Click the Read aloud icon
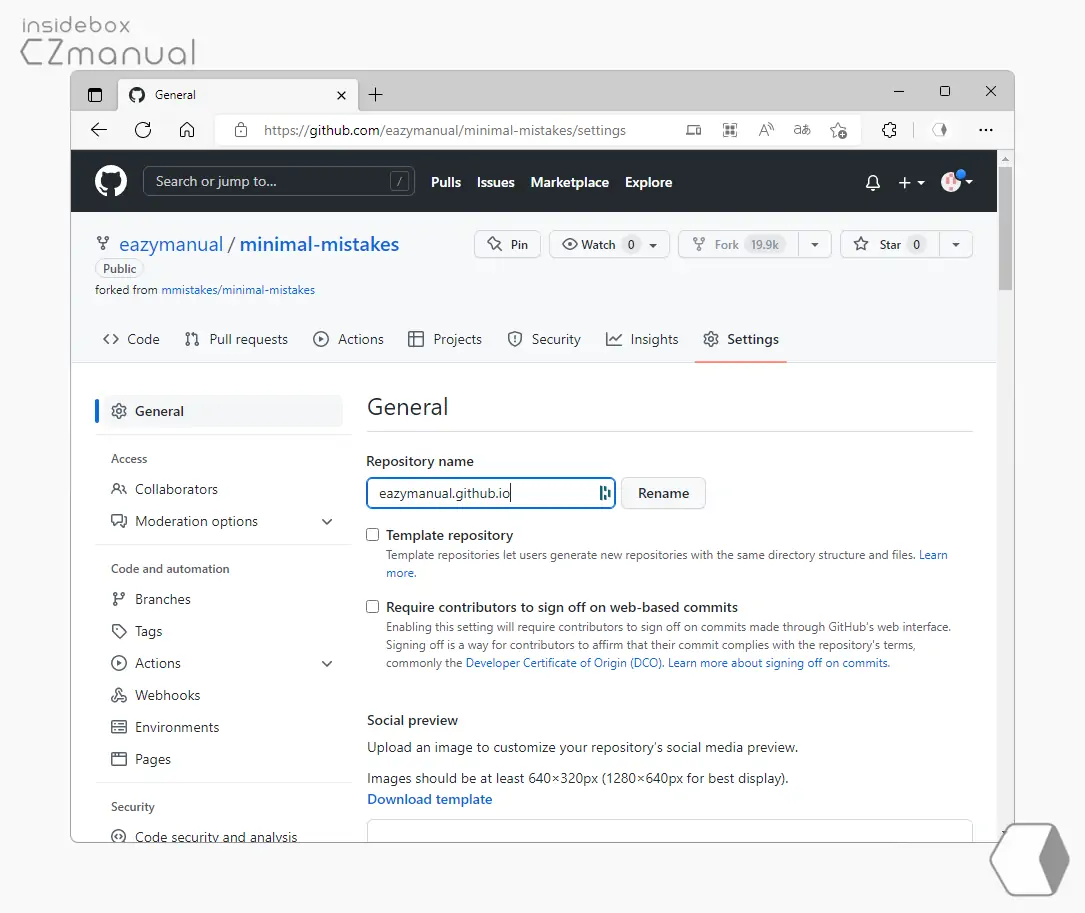Image resolution: width=1085 pixels, height=913 pixels. tap(766, 130)
